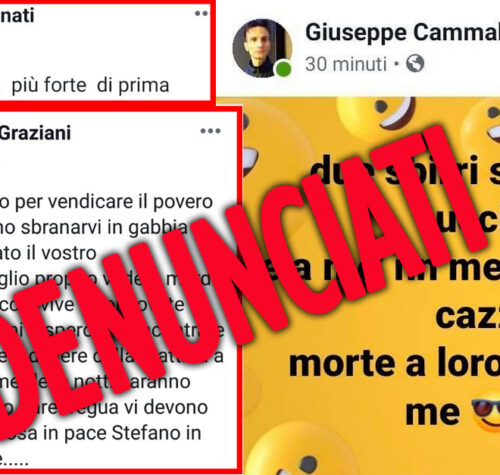Viewport: 500px width, 475px height.
Task: Click the green online status dot
Action: (283, 69)
